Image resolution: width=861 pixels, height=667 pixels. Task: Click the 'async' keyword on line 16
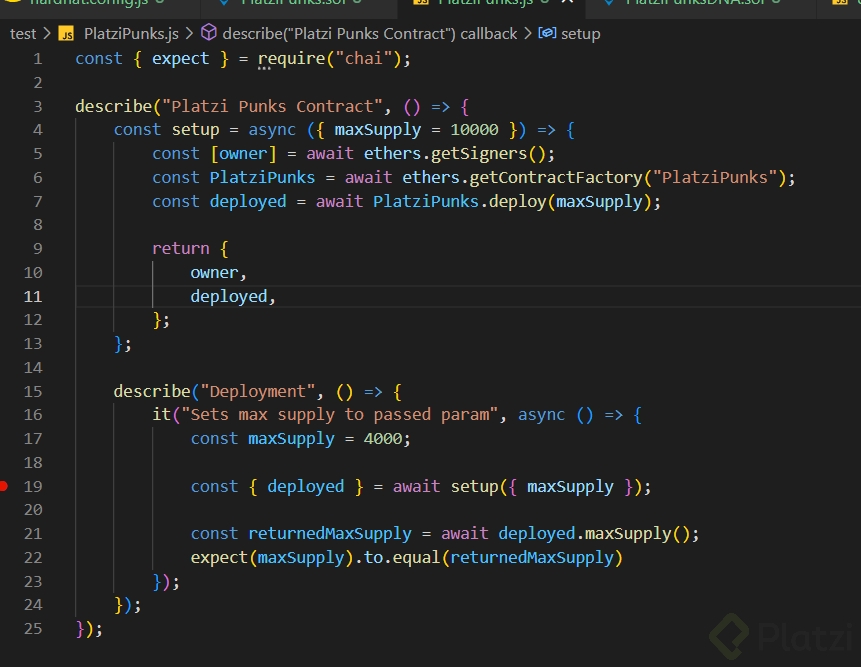coord(541,415)
